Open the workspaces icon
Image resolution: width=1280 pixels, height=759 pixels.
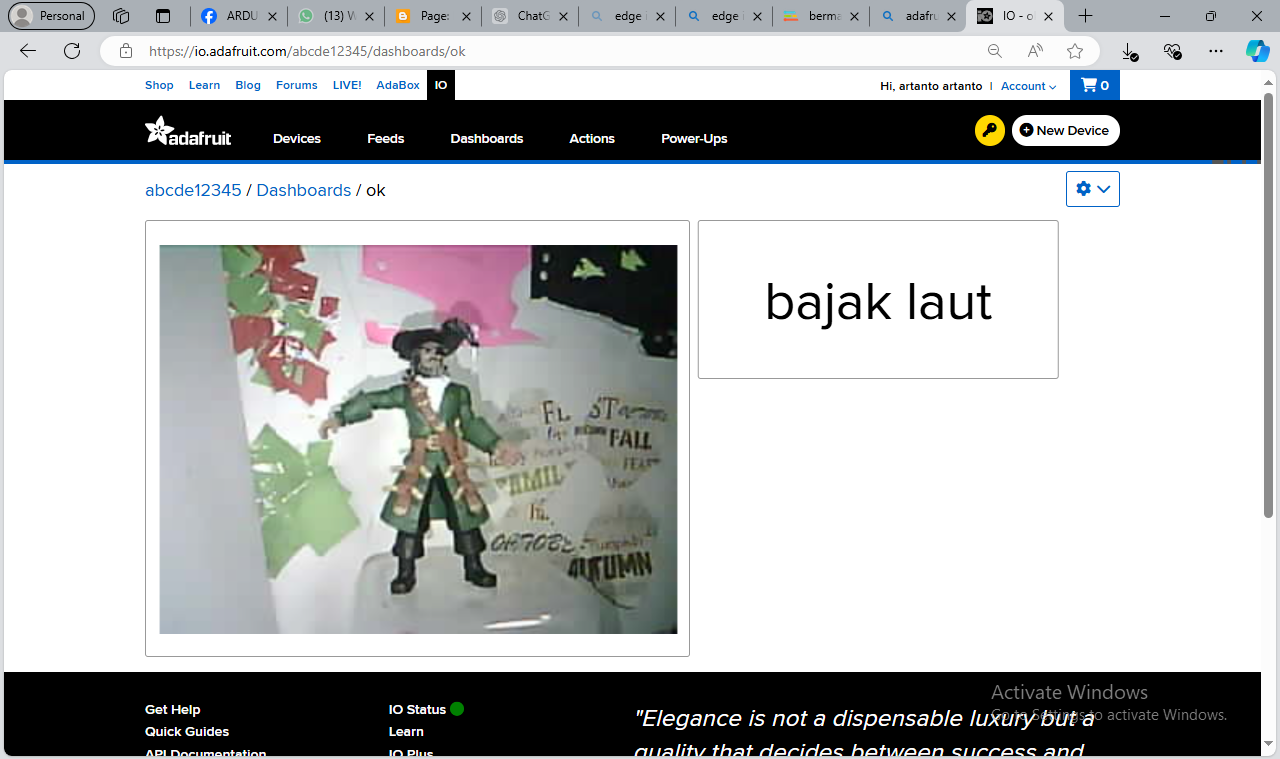(x=121, y=16)
